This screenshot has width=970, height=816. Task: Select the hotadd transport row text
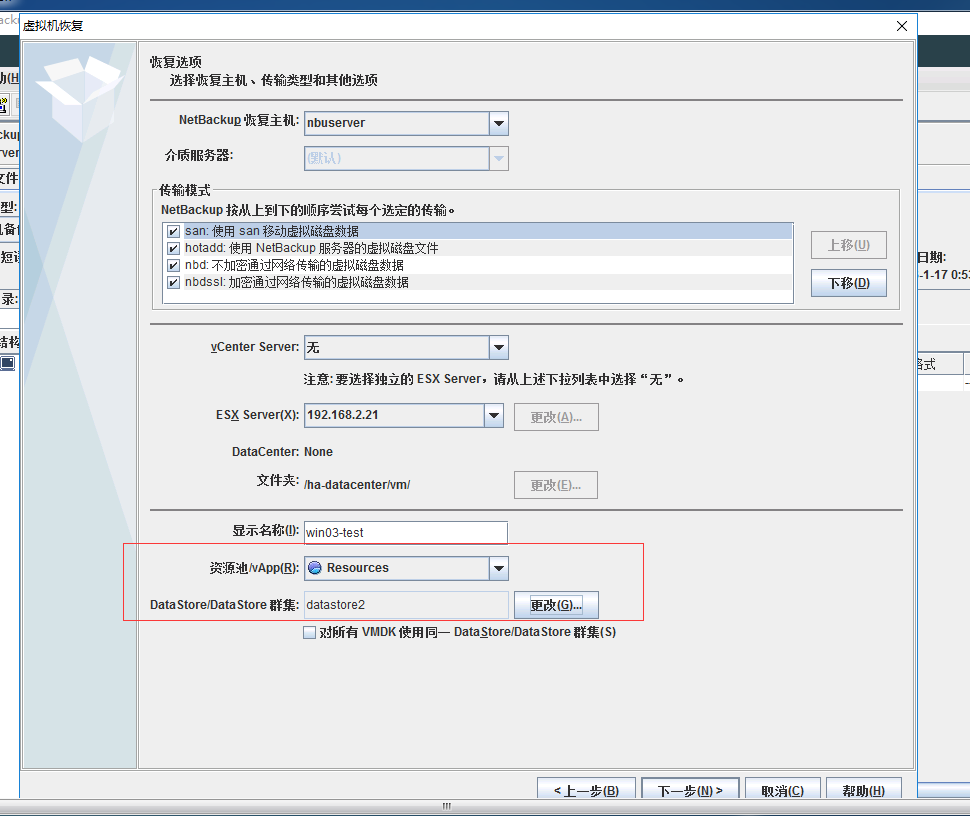coord(311,248)
